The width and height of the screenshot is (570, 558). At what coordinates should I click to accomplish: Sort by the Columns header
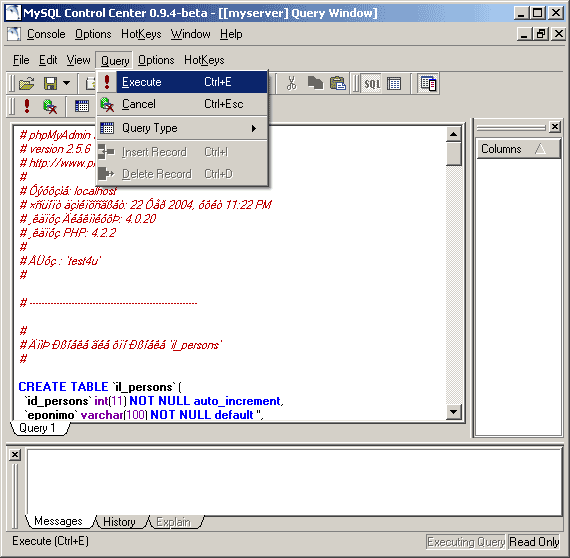click(518, 149)
